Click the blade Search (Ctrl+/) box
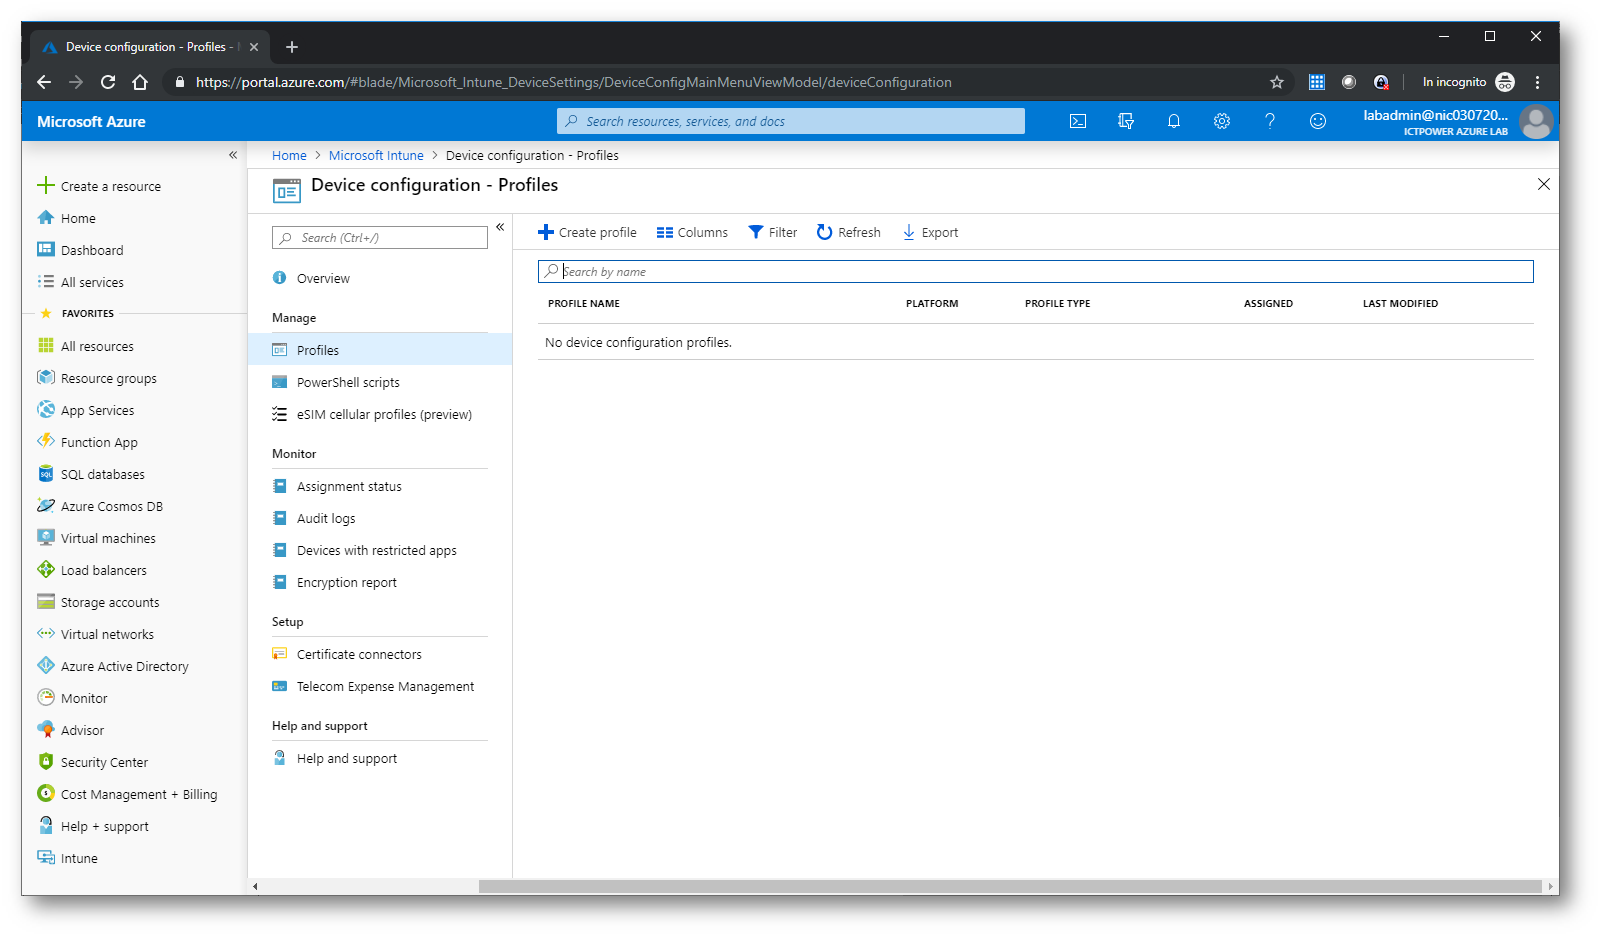 [x=380, y=237]
